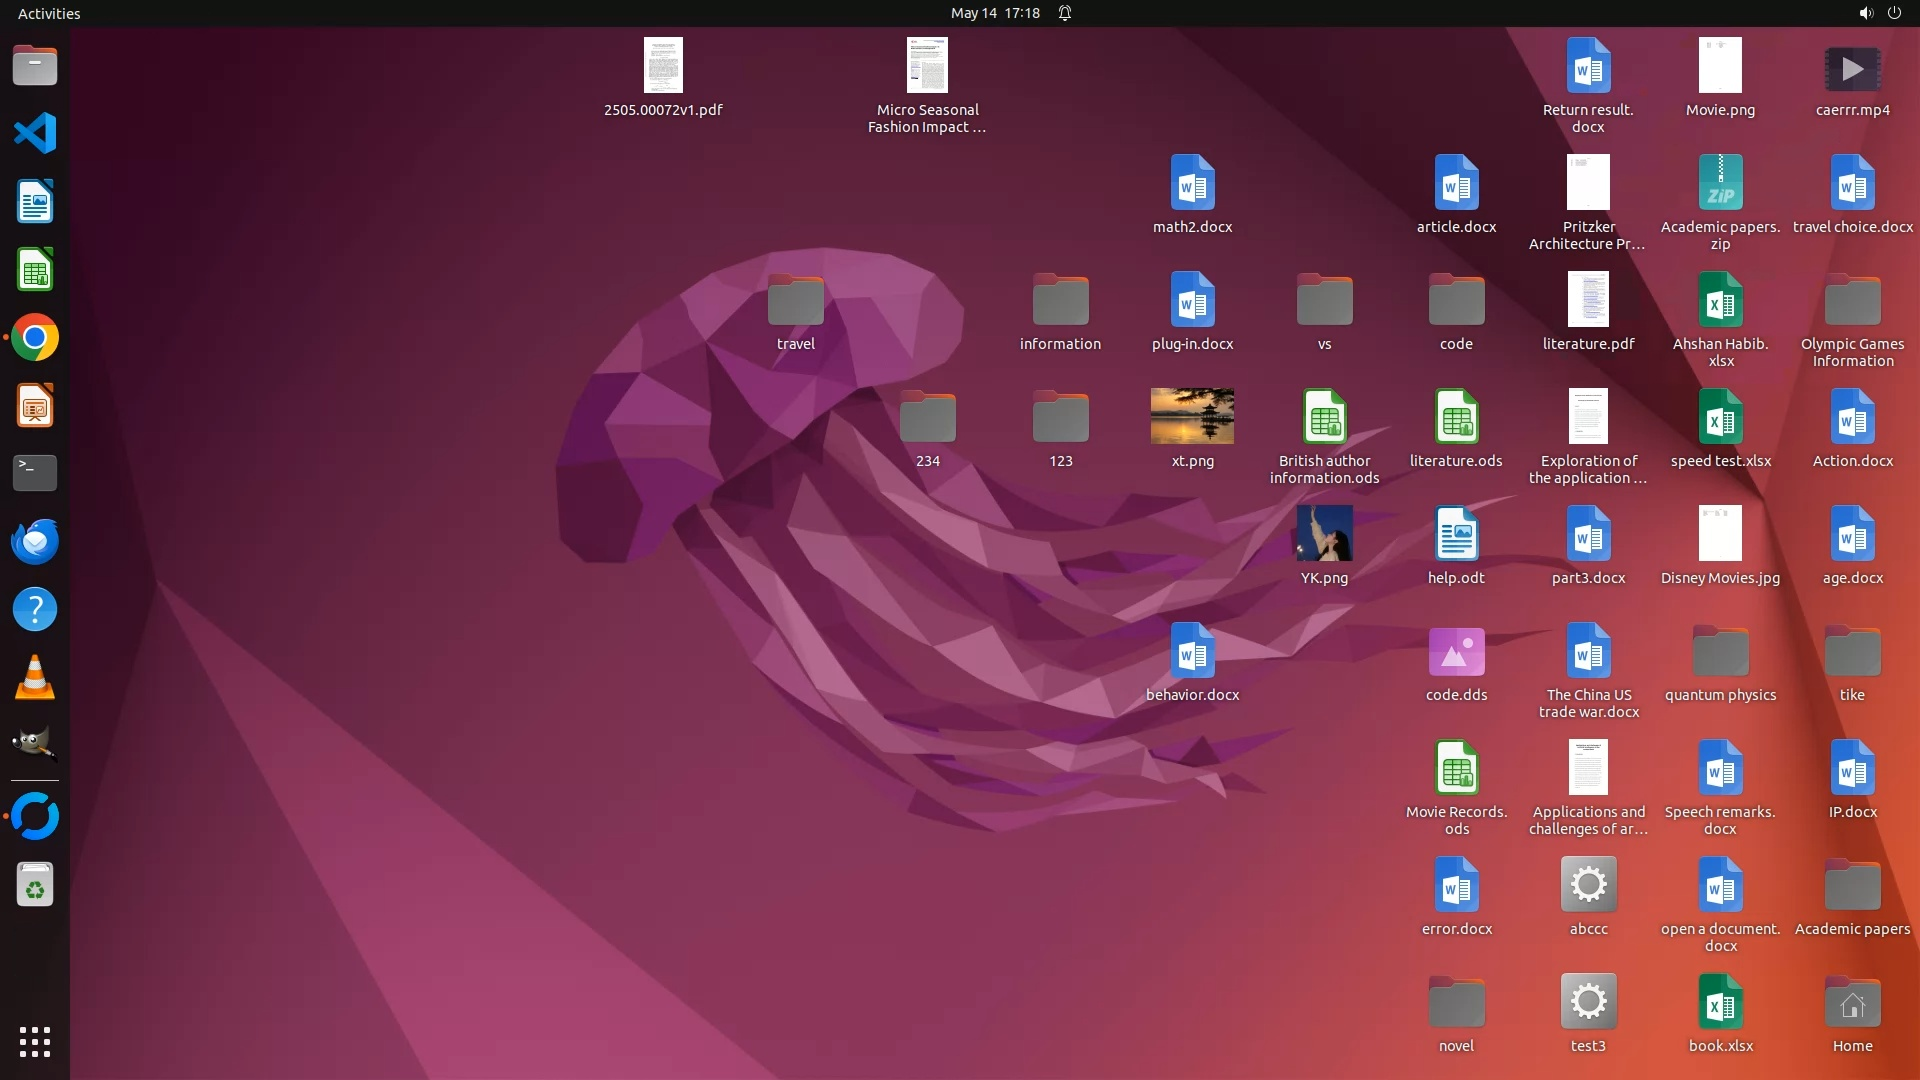The width and height of the screenshot is (1920, 1080).
Task: Launch Google Chrome from the dock
Action: [35, 338]
